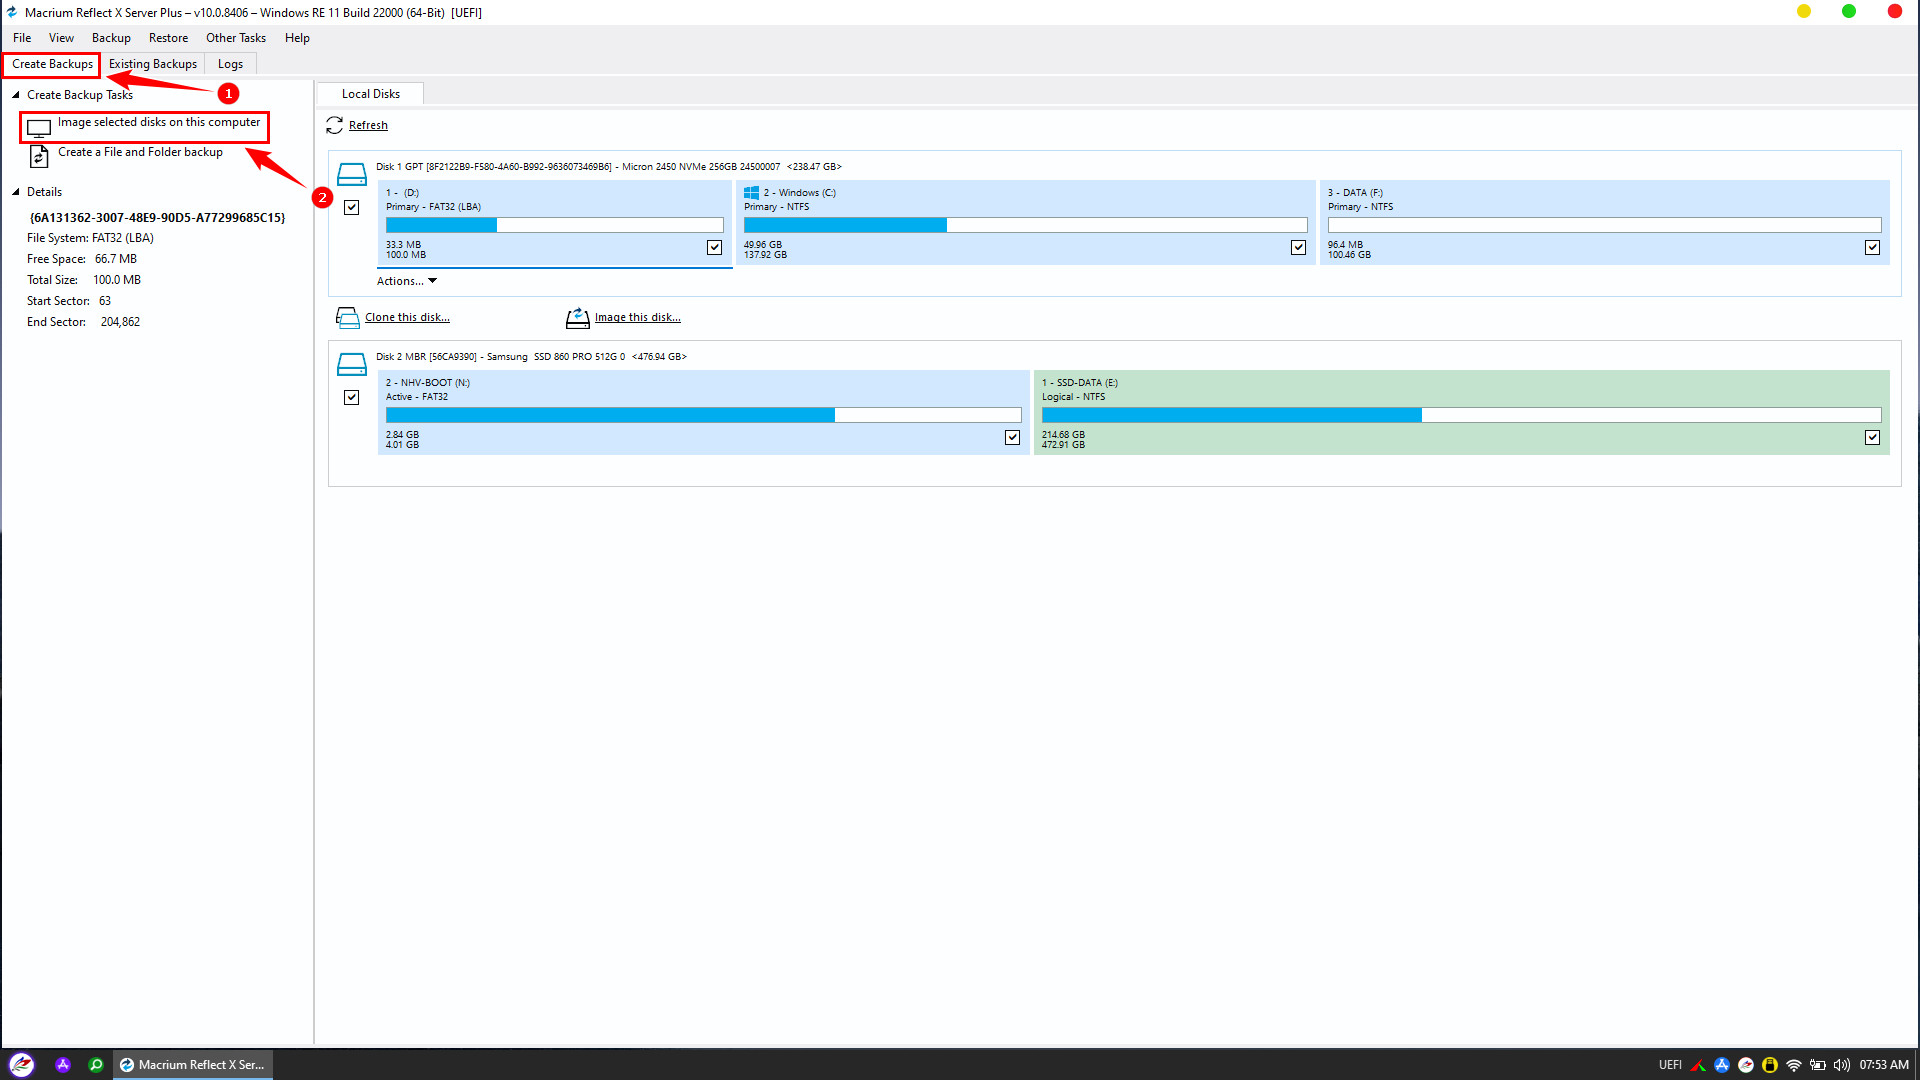Open the Actions dropdown under Disk 1
The image size is (1920, 1080).
tap(406, 281)
